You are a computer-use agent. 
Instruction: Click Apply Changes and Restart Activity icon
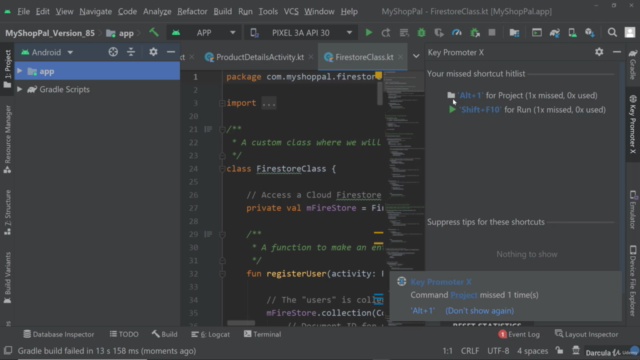pos(386,33)
